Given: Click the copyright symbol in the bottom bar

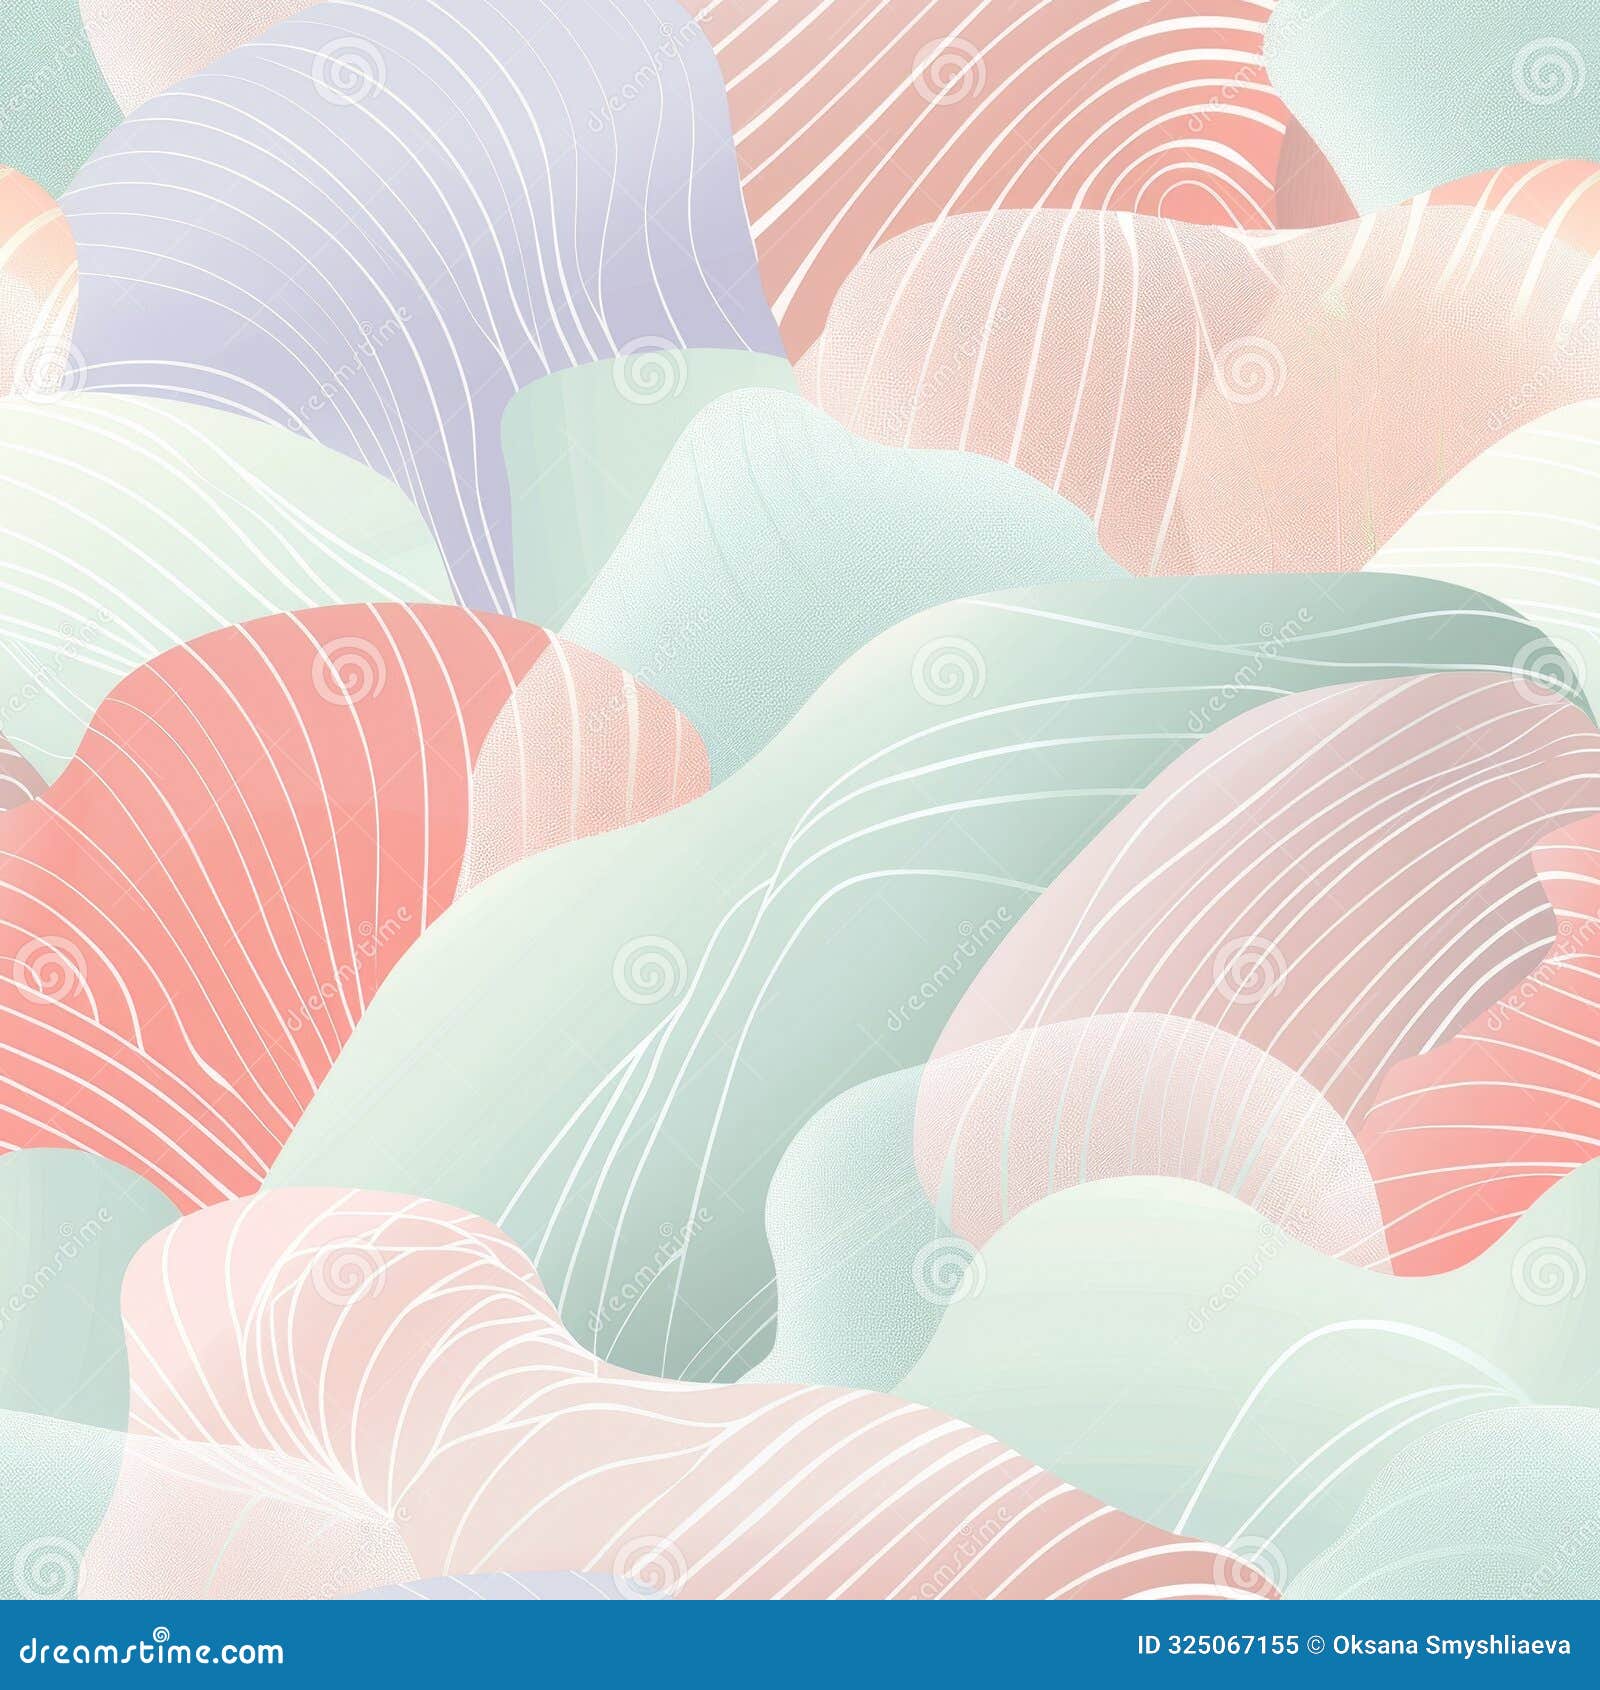Looking at the screenshot, I should pyautogui.click(x=1316, y=1645).
